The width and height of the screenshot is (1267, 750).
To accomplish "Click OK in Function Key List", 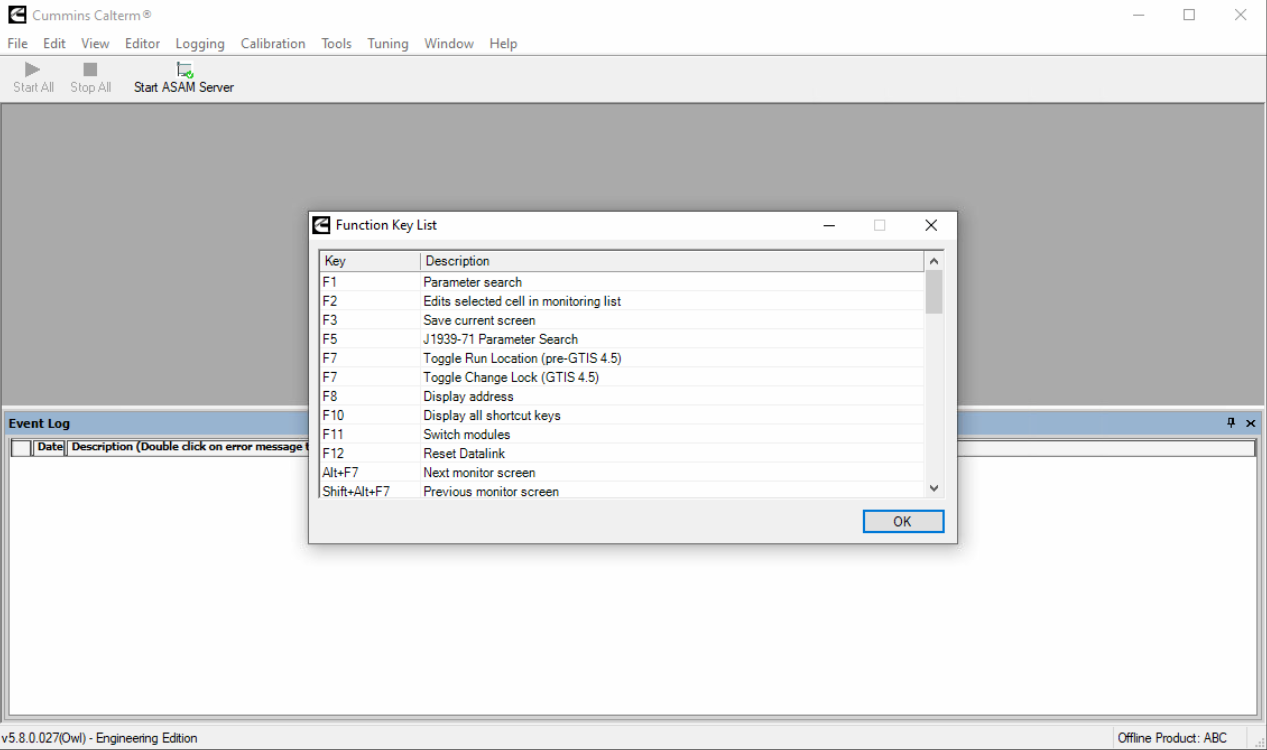I will tap(902, 521).
